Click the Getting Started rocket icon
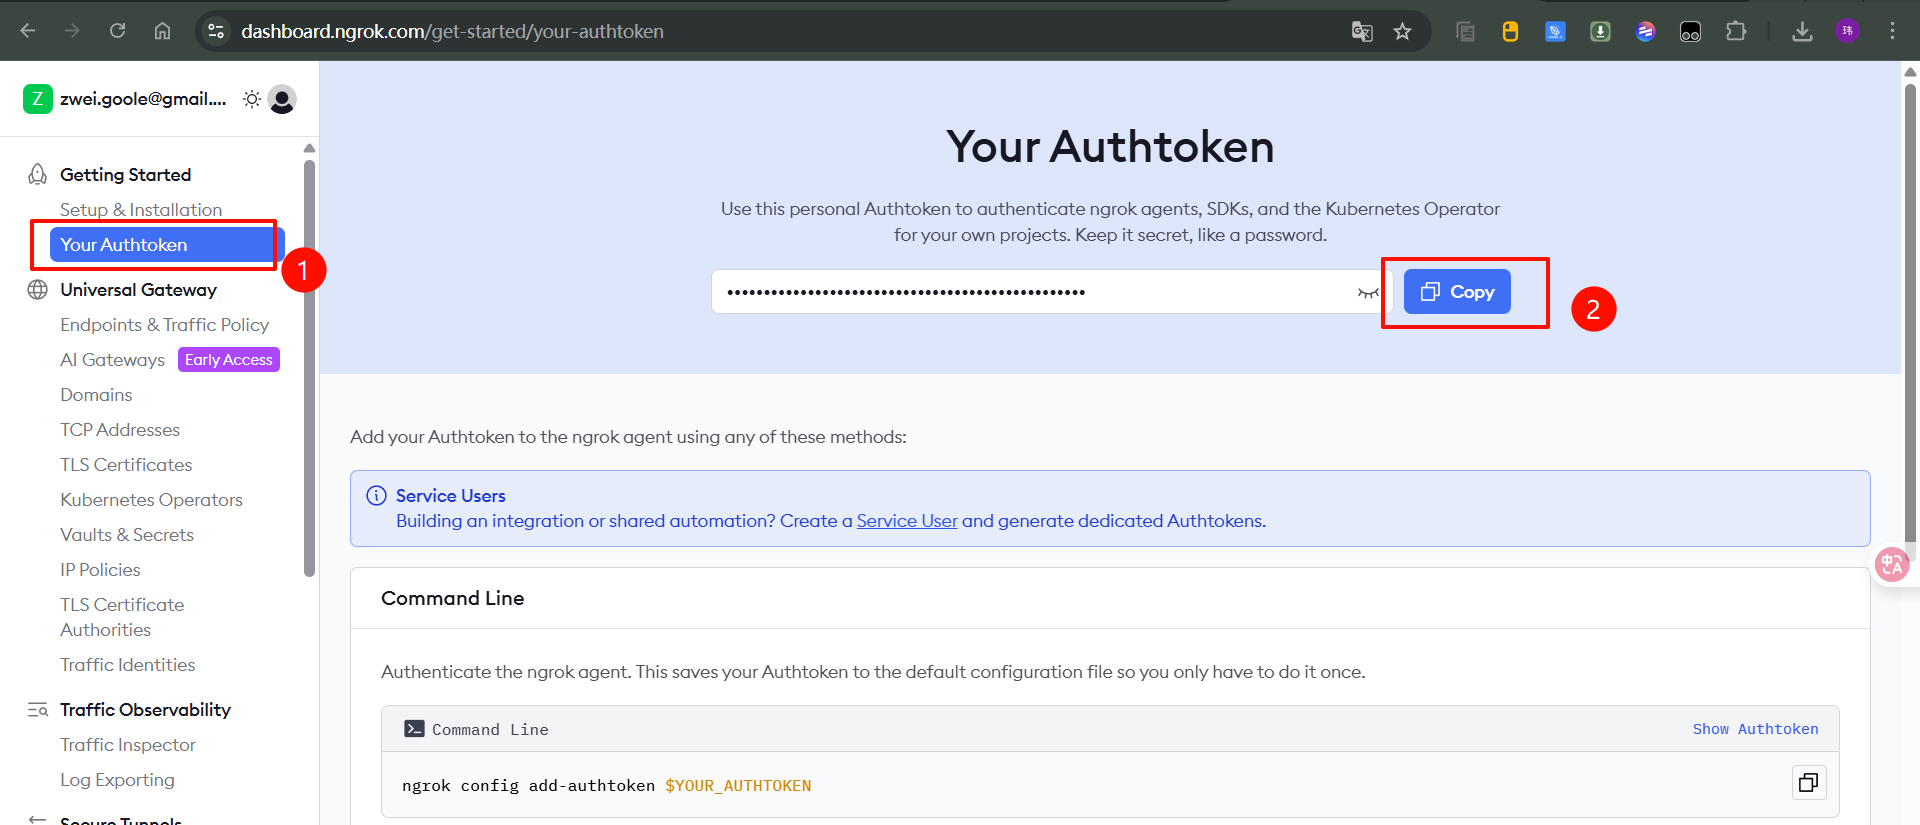This screenshot has height=825, width=1920. [37, 175]
